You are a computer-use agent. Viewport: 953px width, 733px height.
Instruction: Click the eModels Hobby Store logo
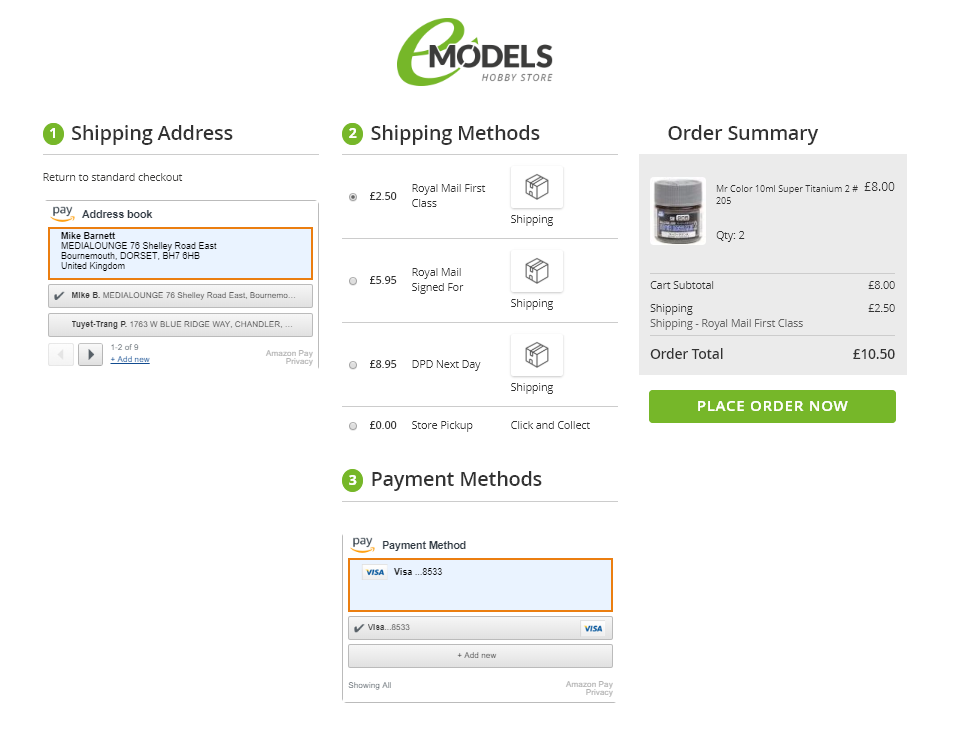[x=475, y=52]
